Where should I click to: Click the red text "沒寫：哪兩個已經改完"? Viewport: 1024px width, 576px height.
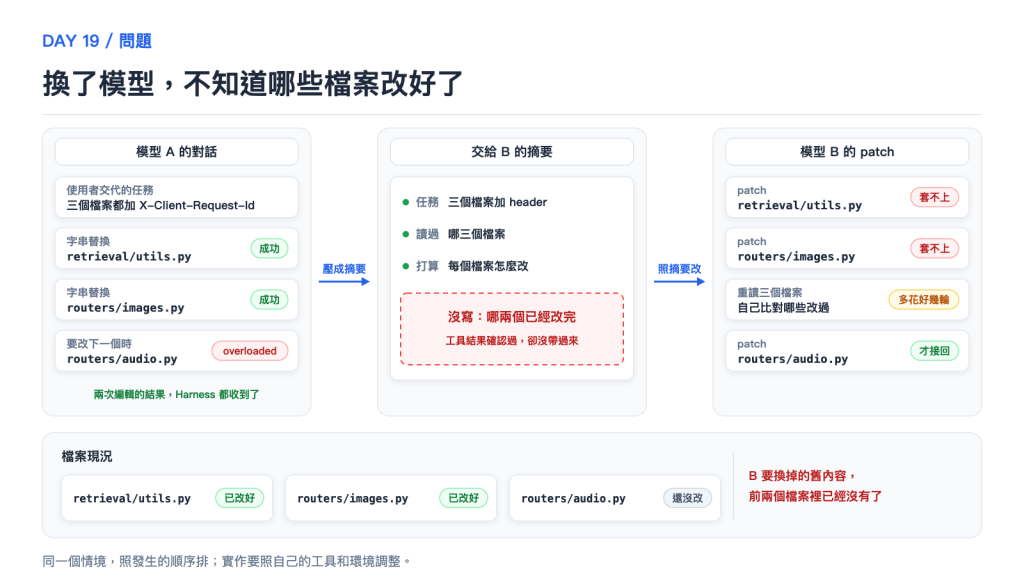point(512,317)
